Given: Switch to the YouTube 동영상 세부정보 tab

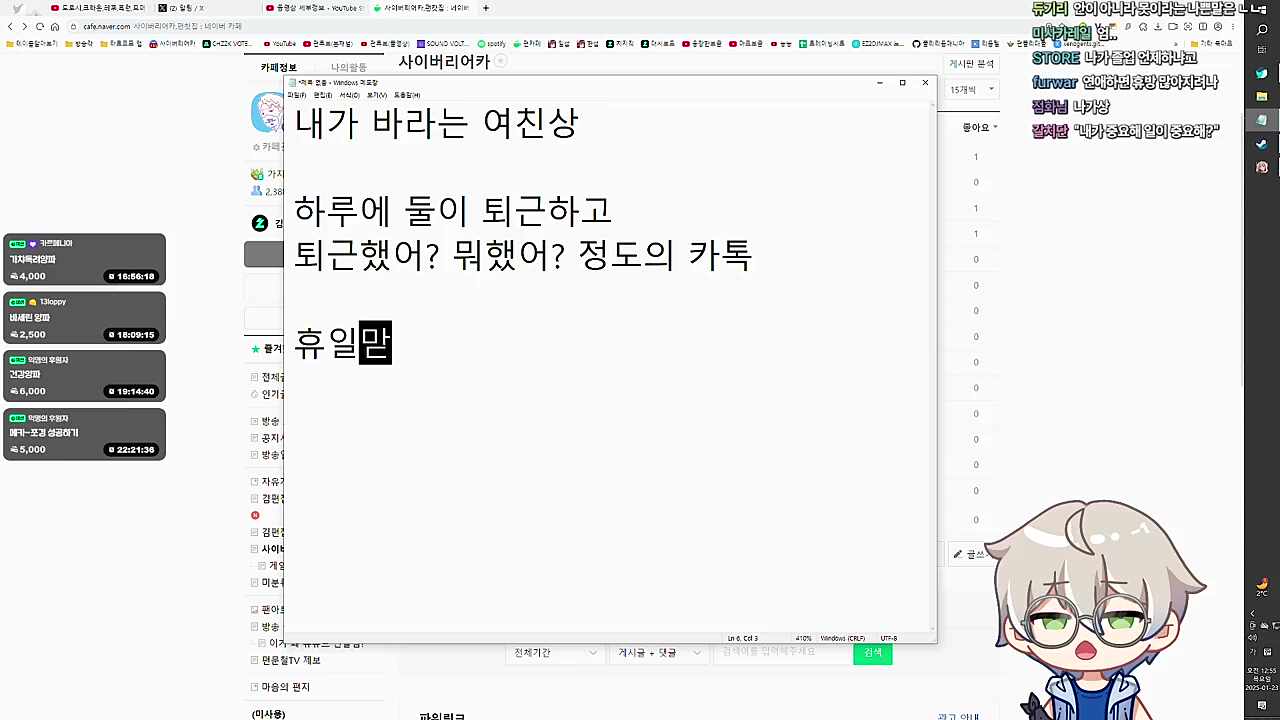Looking at the screenshot, I should 315,8.
